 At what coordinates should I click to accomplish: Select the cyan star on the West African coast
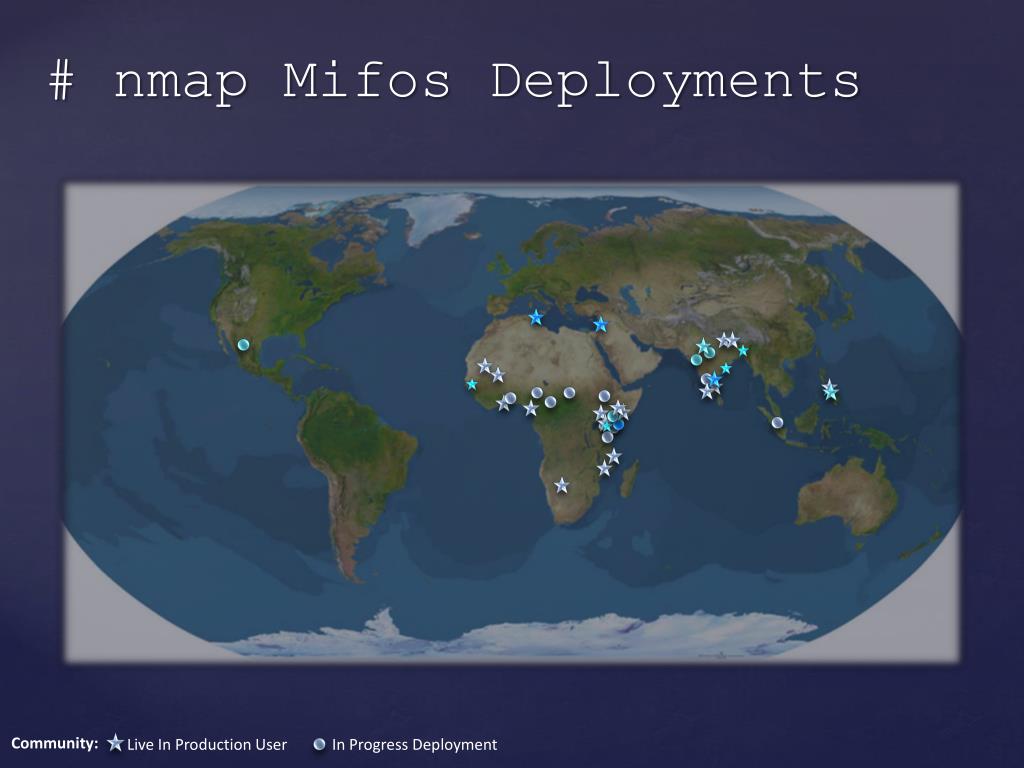pos(472,385)
